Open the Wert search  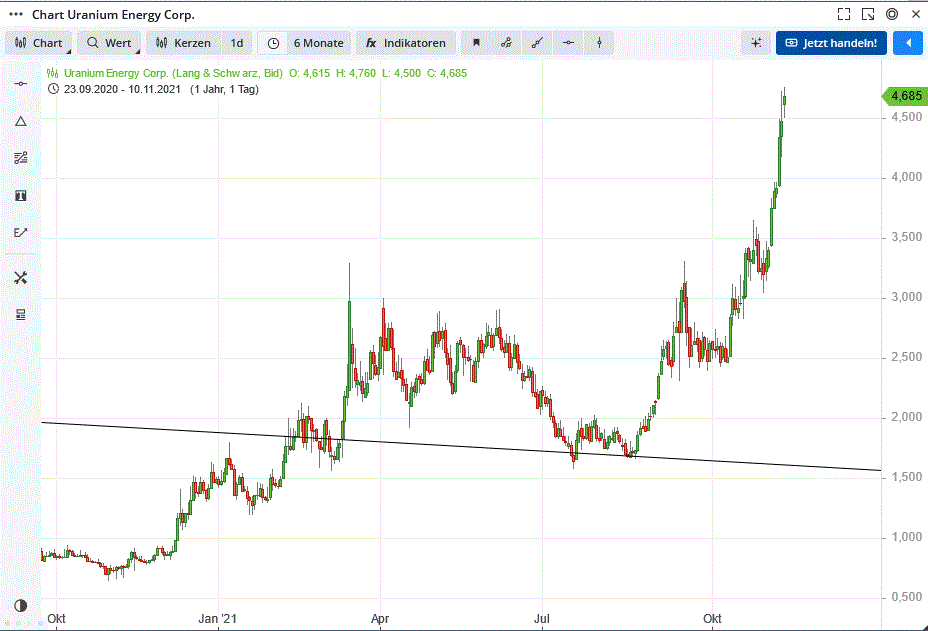coord(110,43)
